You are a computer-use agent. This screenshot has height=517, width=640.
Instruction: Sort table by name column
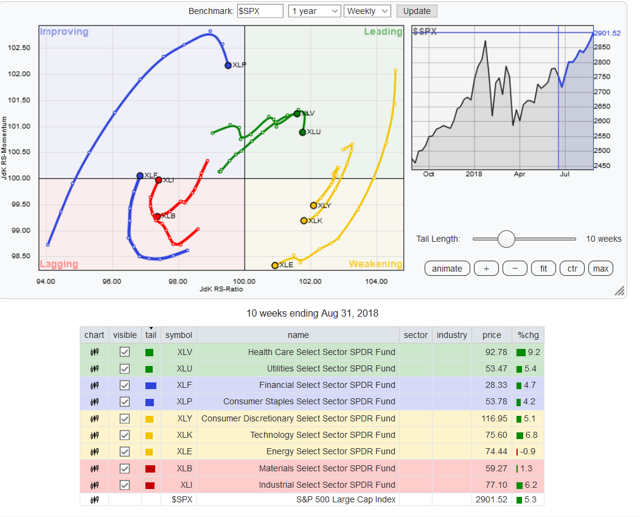pyautogui.click(x=298, y=335)
